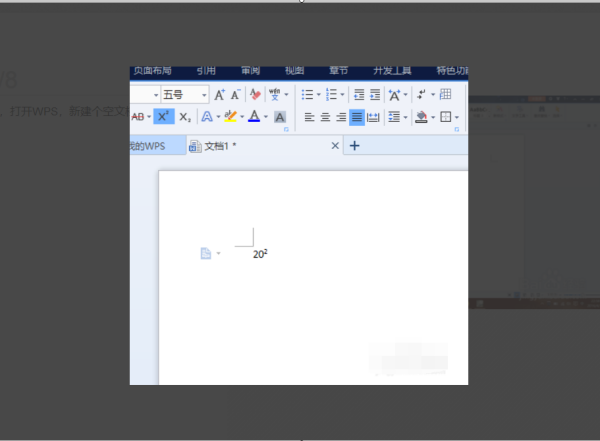The width and height of the screenshot is (600, 441).
Task: Open the 开发工具 ribbon tab
Action: (x=392, y=71)
